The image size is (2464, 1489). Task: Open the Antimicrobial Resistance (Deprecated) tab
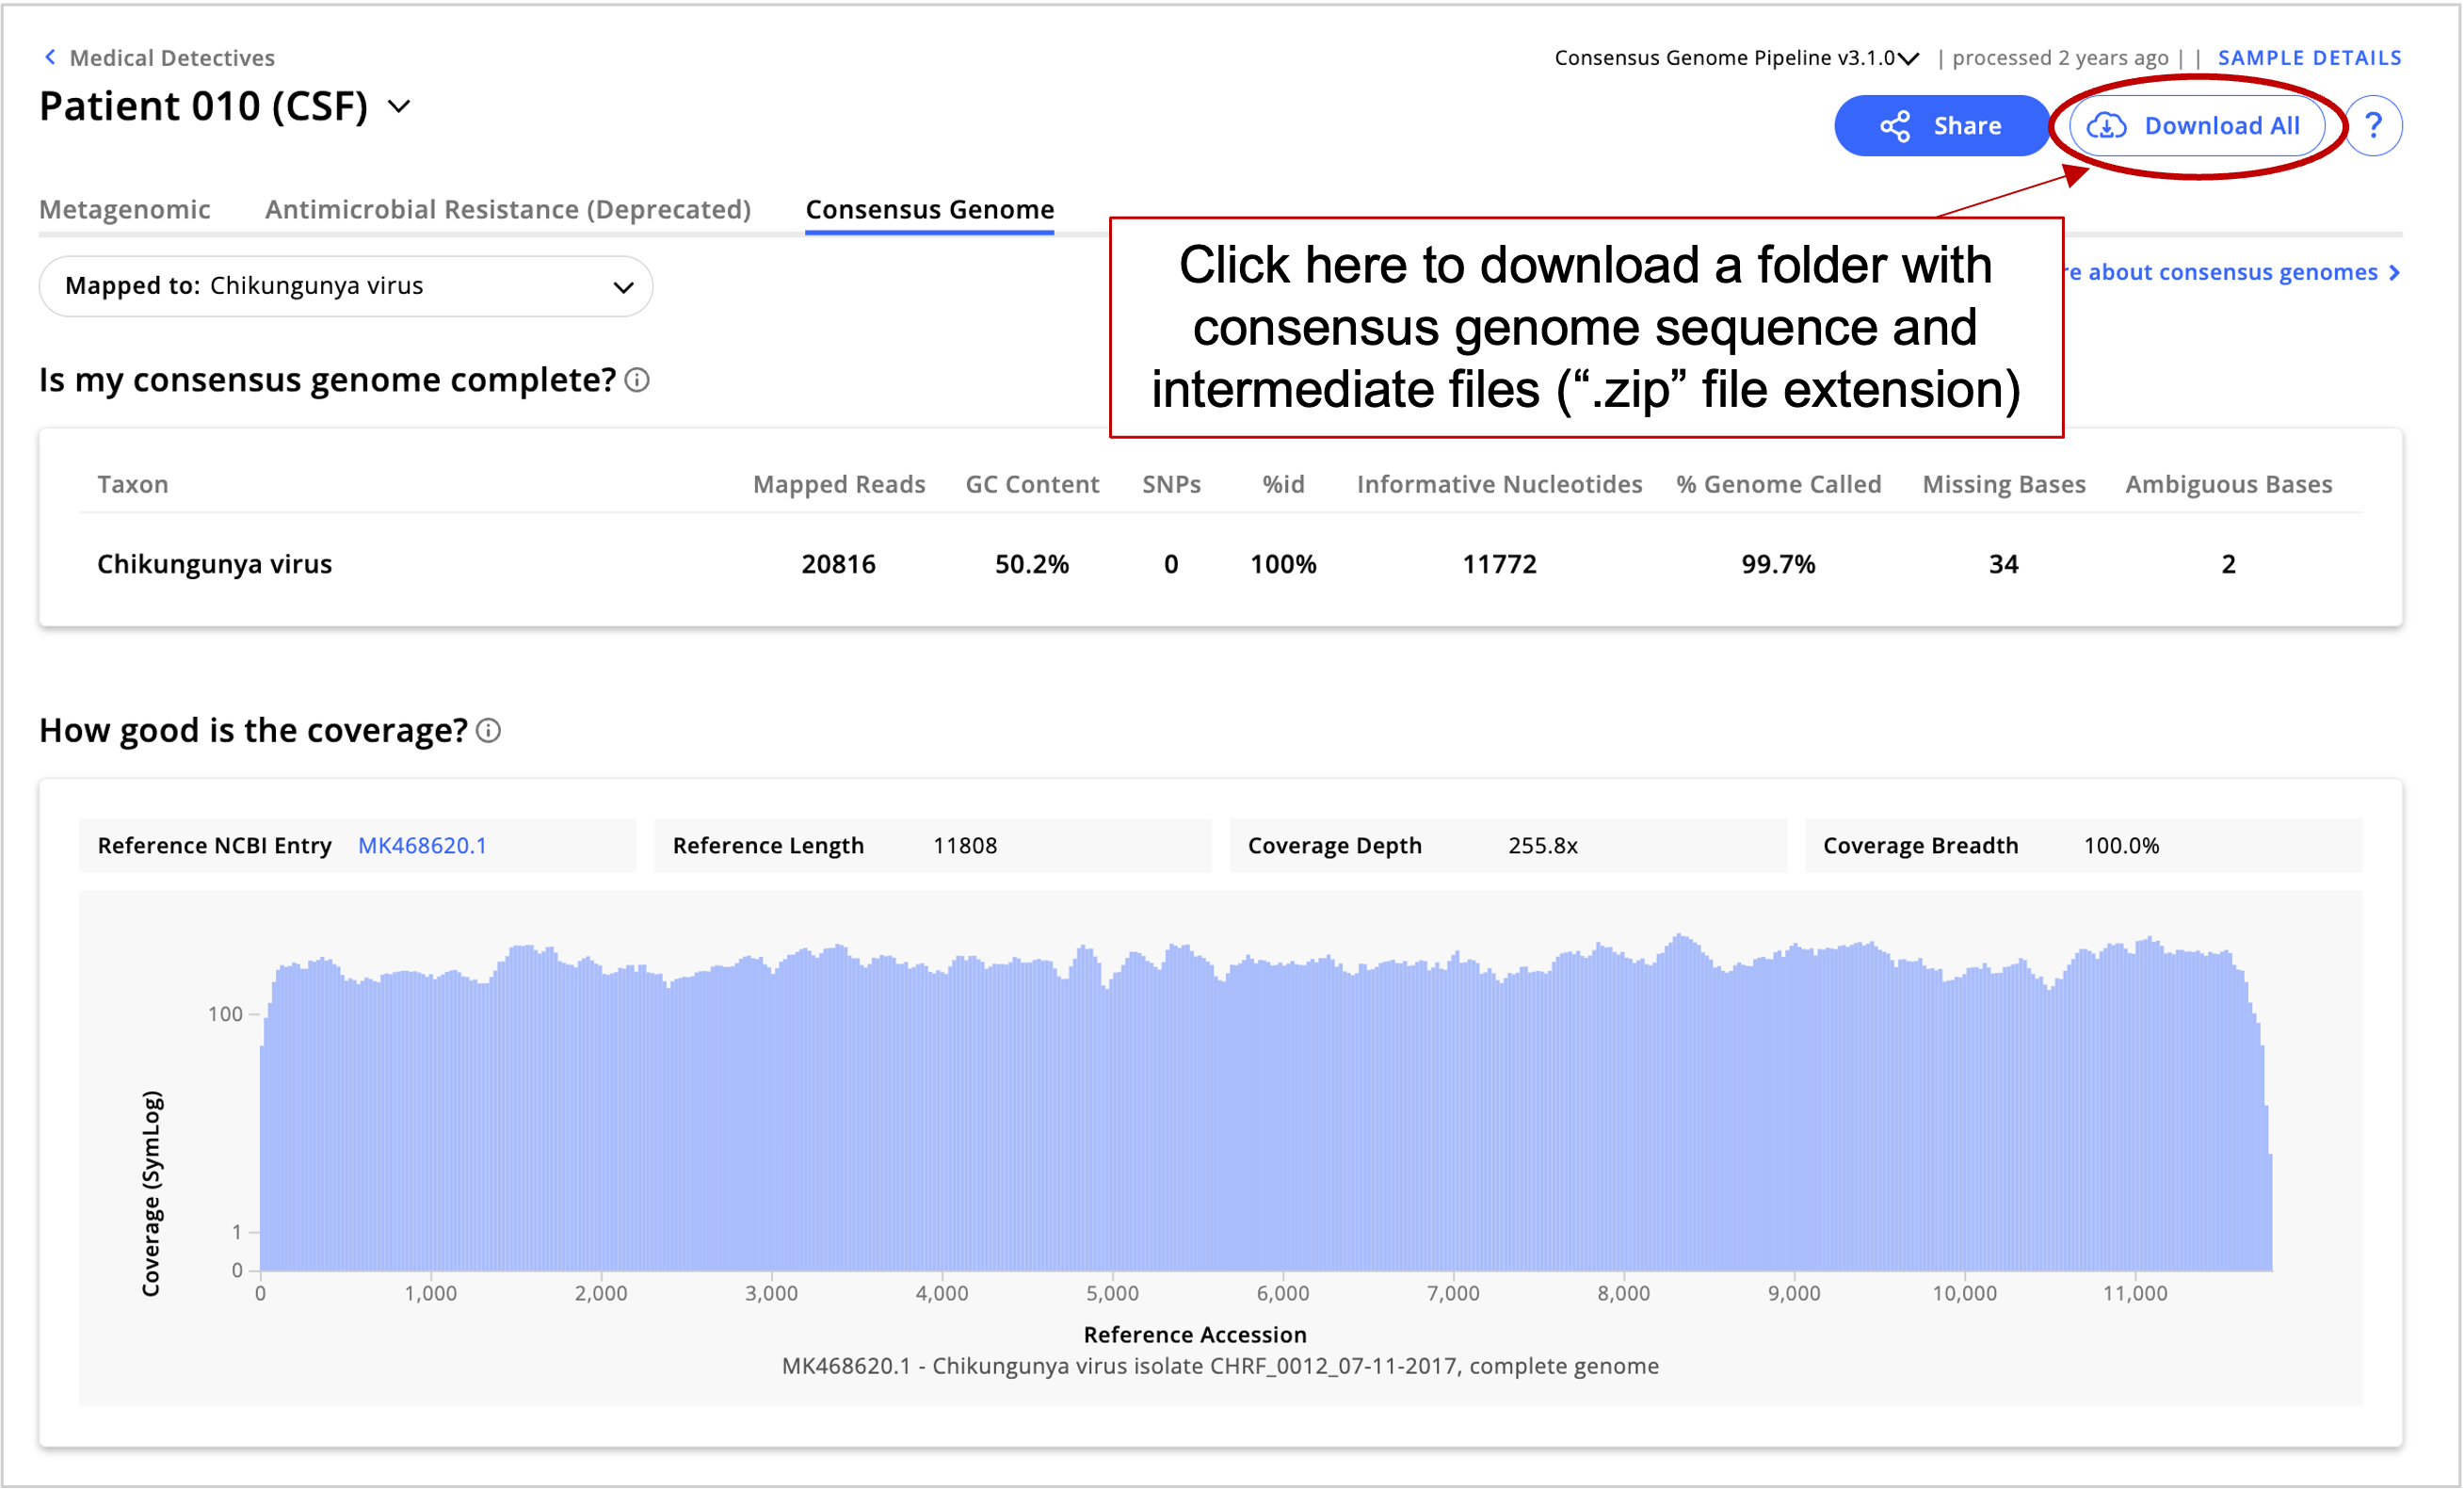[508, 210]
